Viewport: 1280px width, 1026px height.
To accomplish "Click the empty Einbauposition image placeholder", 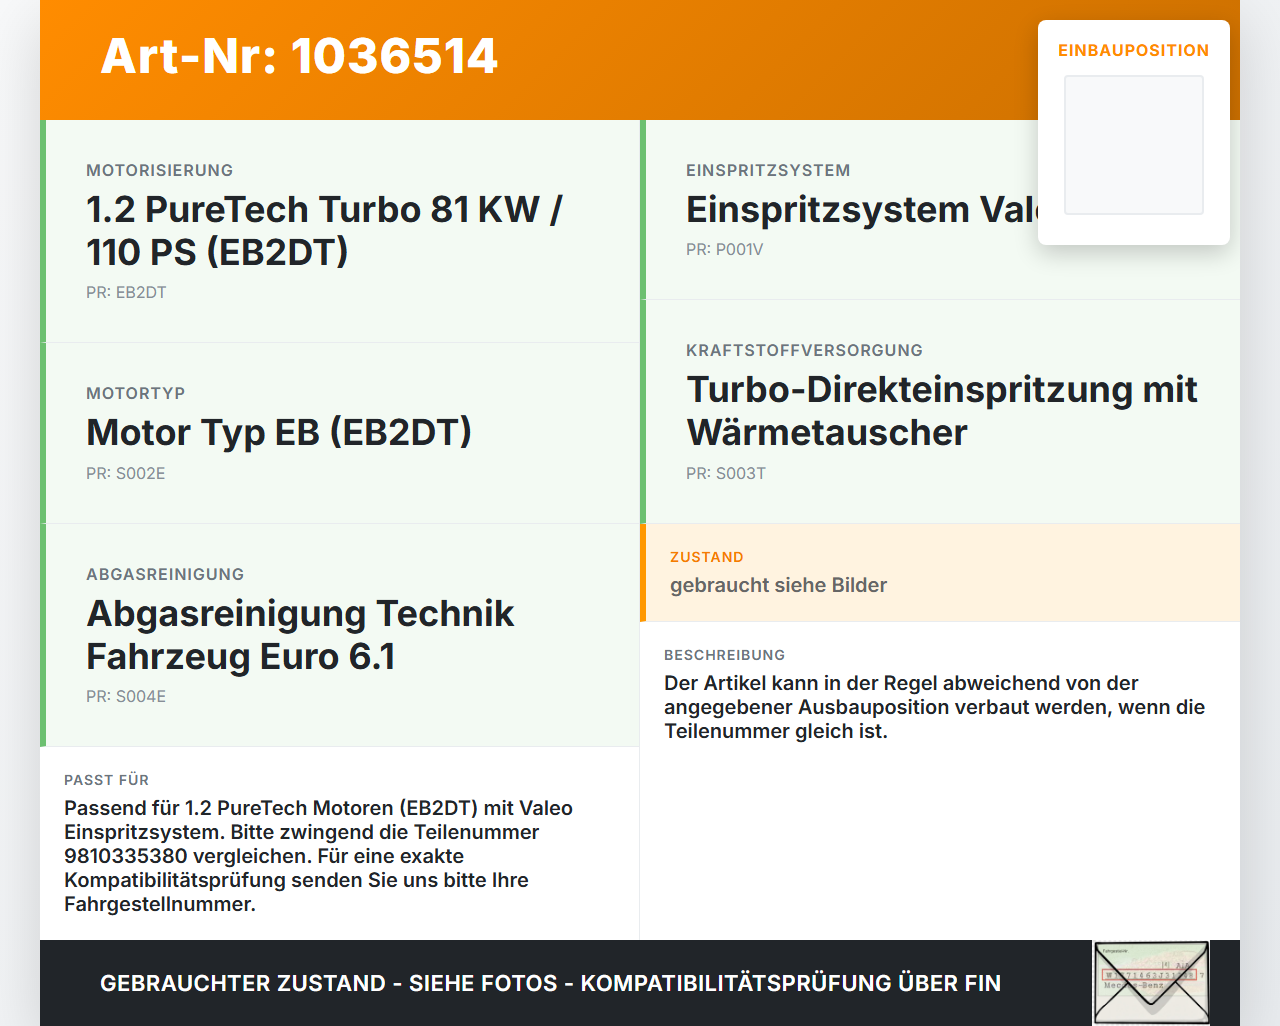I will (x=1134, y=145).
